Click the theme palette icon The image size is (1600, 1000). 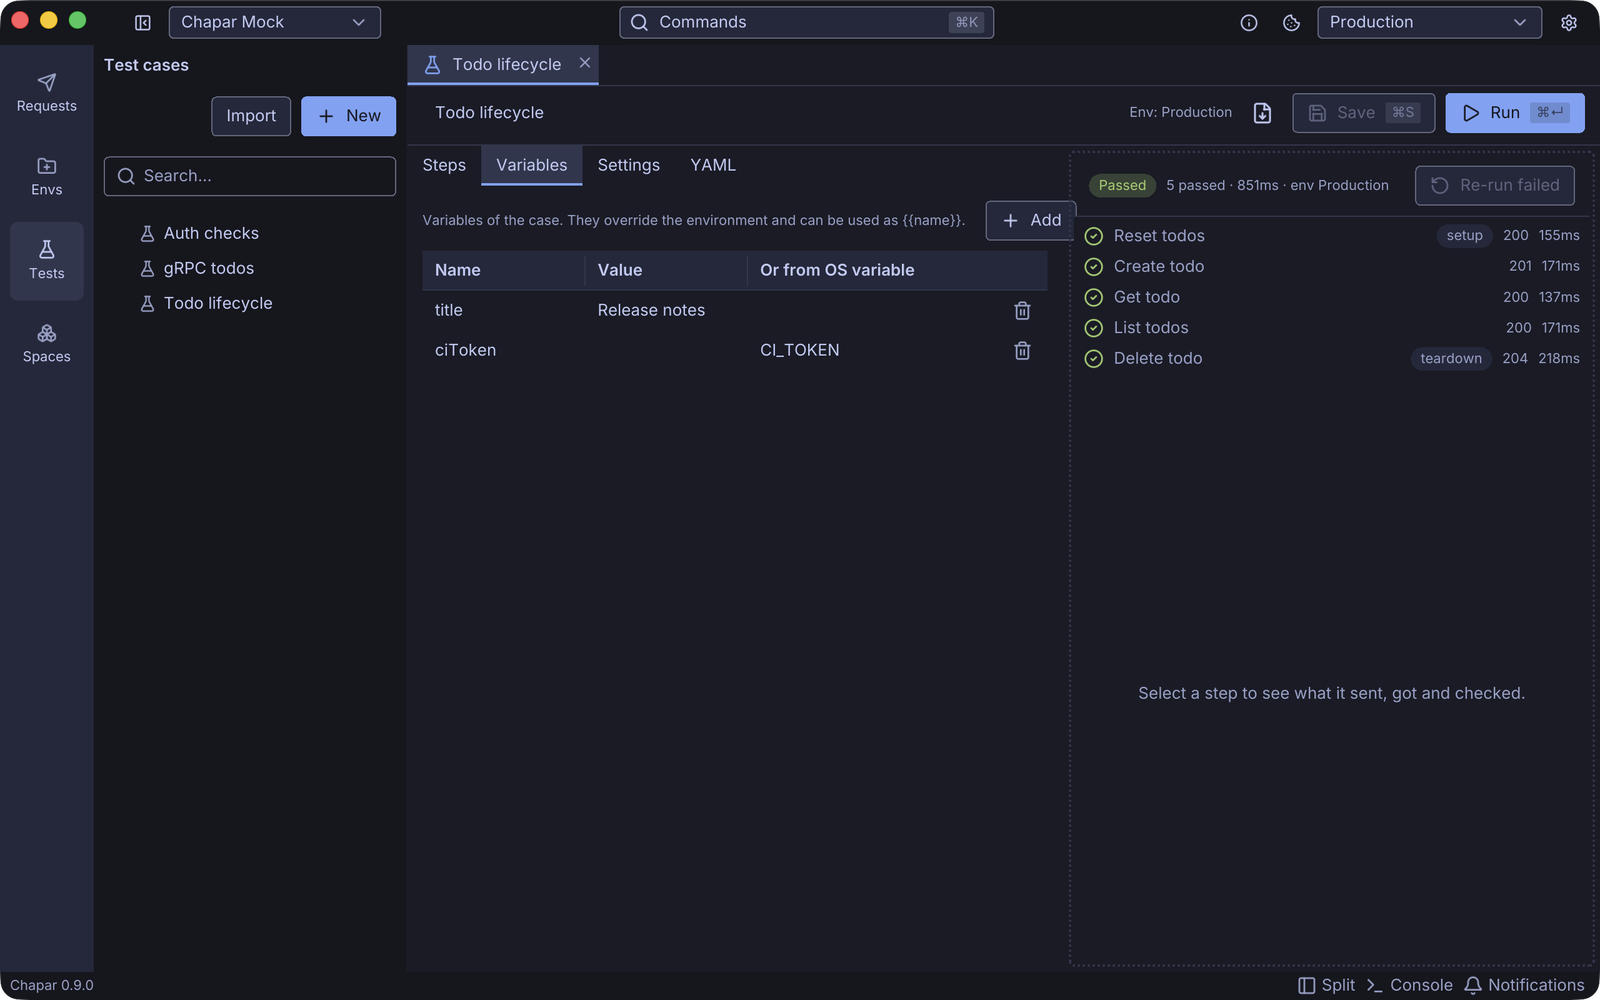point(1291,22)
